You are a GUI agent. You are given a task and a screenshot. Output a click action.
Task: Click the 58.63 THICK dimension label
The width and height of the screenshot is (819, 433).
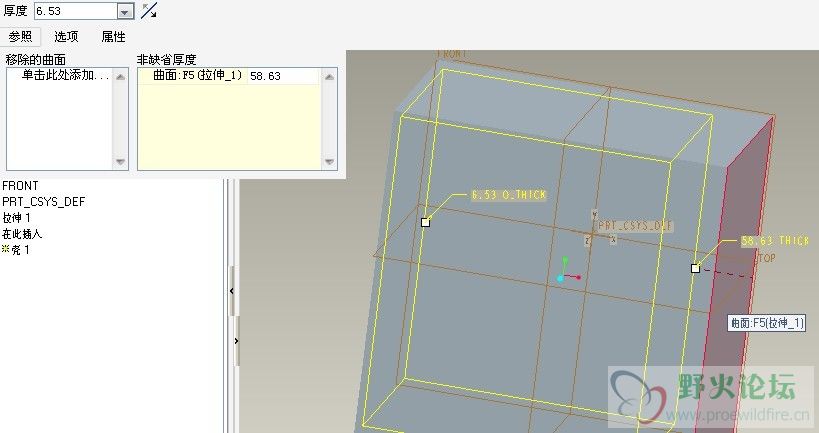pos(775,241)
